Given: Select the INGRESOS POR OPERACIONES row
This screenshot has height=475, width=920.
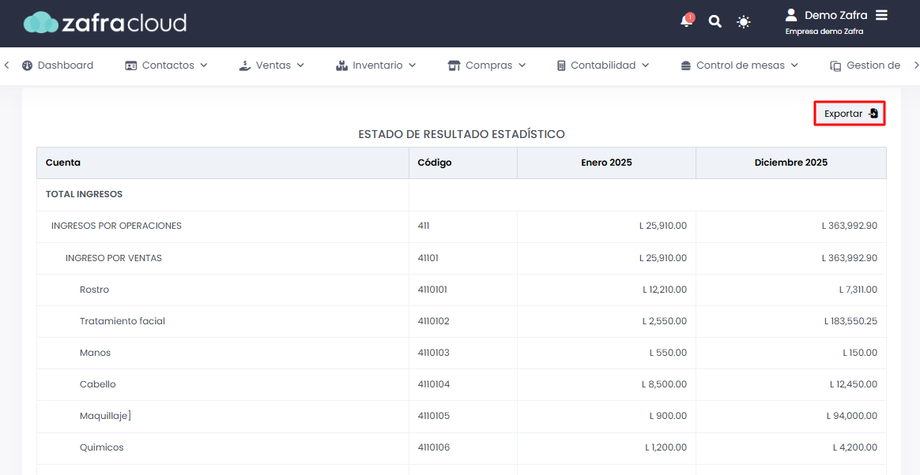Looking at the screenshot, I should pos(461,226).
